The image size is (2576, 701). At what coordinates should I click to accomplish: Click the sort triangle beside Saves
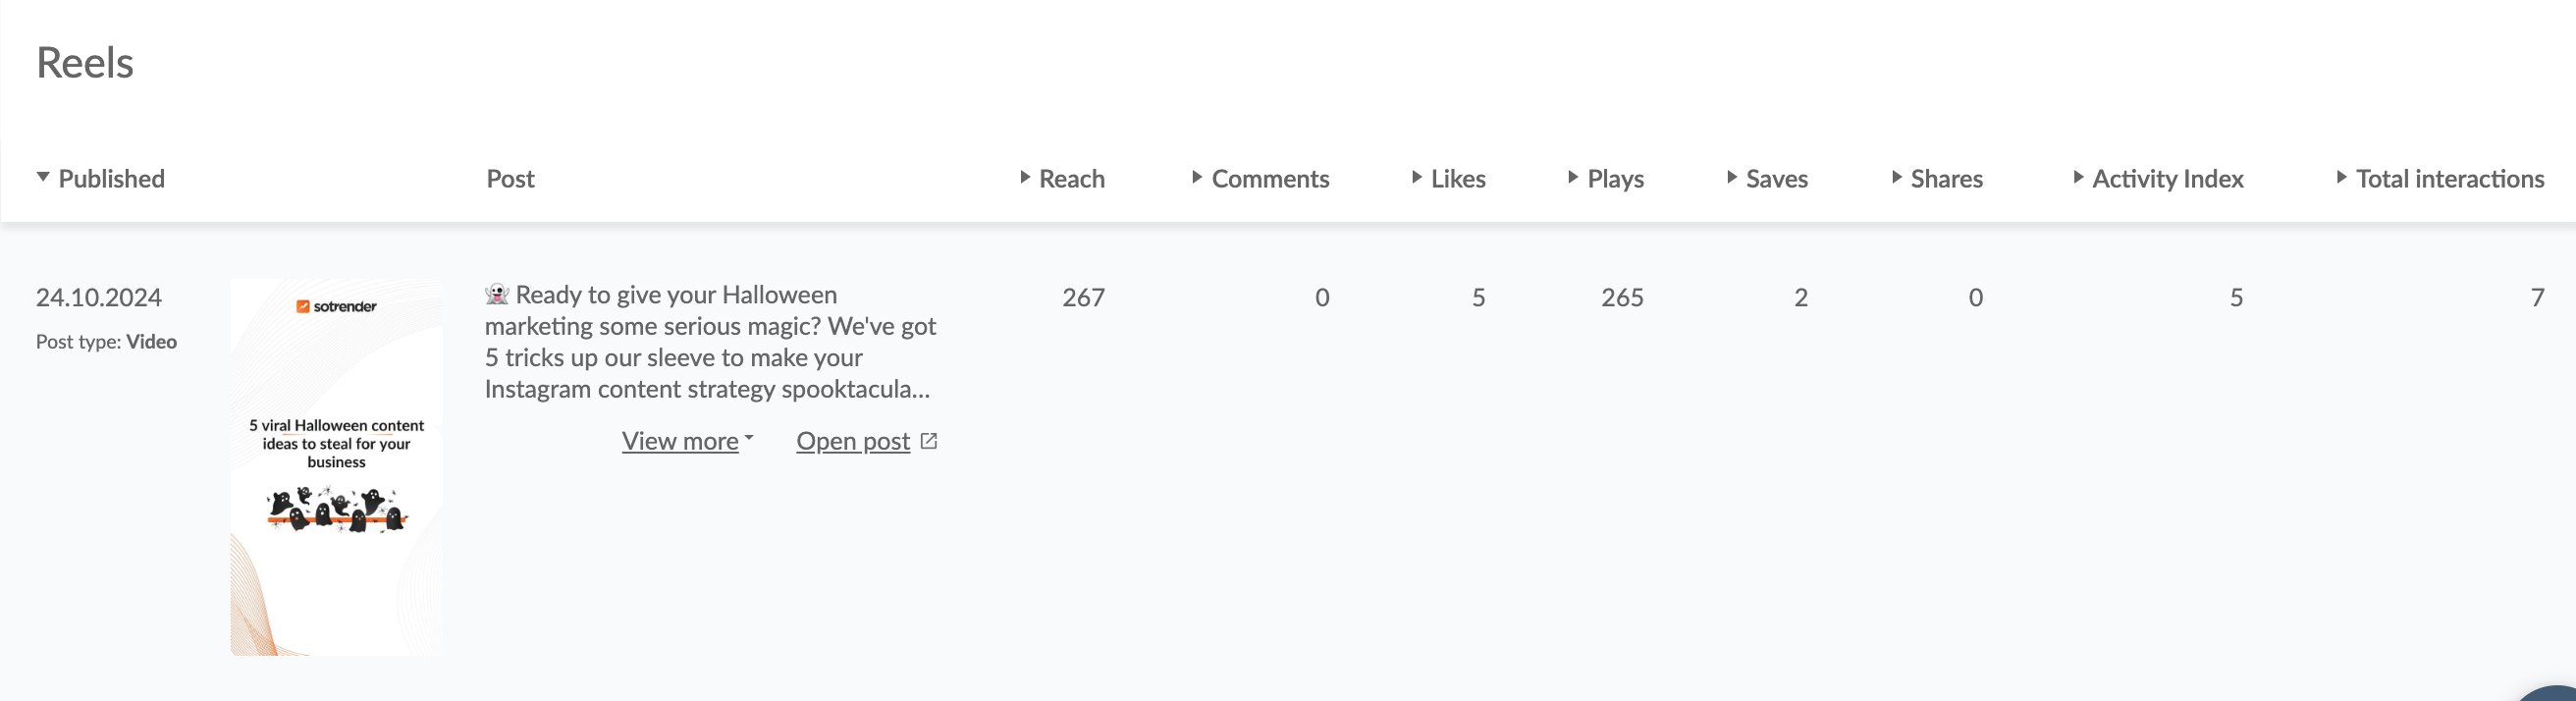click(1732, 177)
